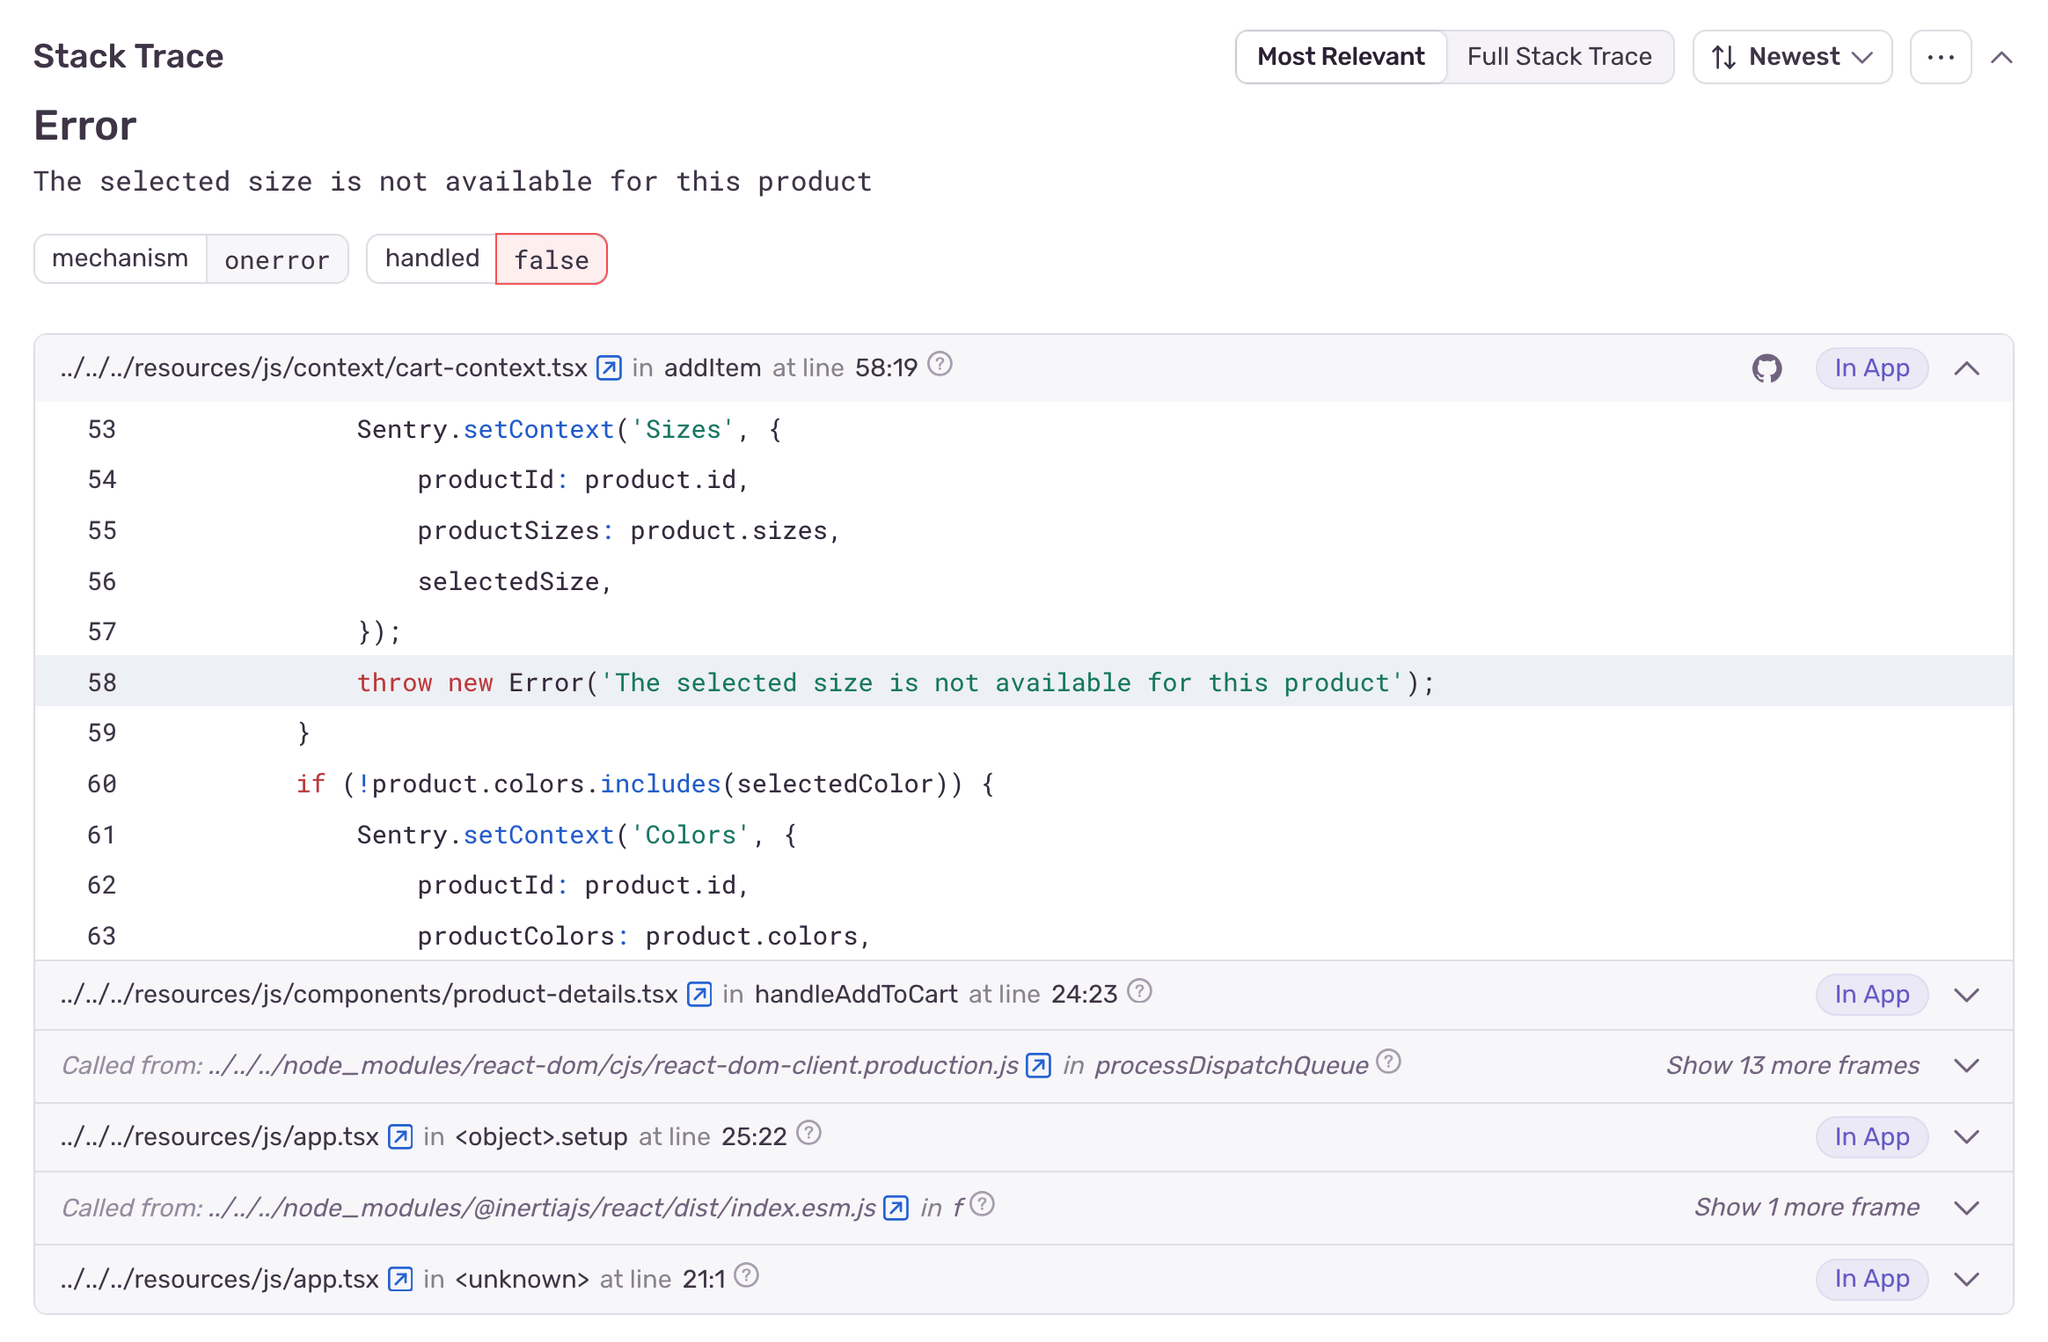Show 1 more frame

click(x=1806, y=1208)
